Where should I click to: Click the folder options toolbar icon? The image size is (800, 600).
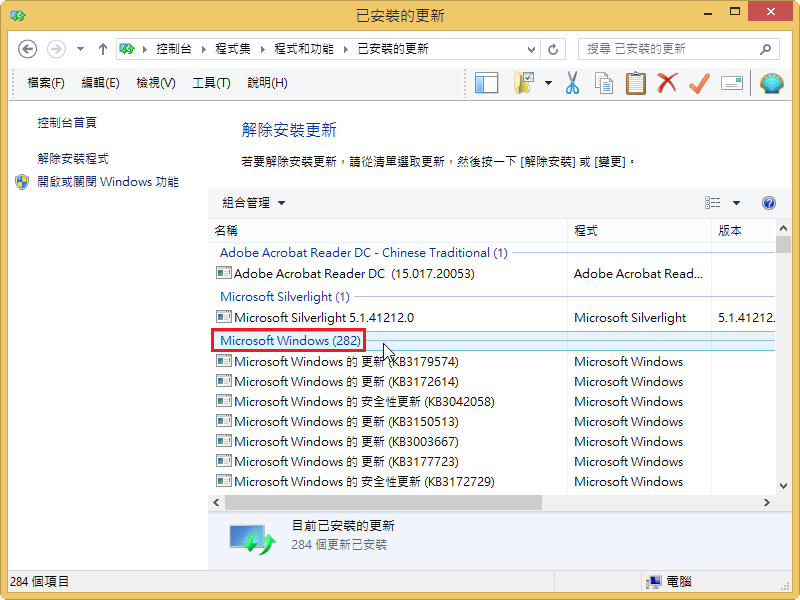pos(523,83)
